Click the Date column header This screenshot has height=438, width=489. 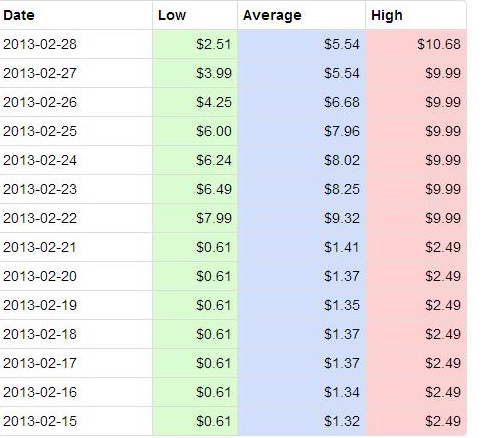(76, 15)
